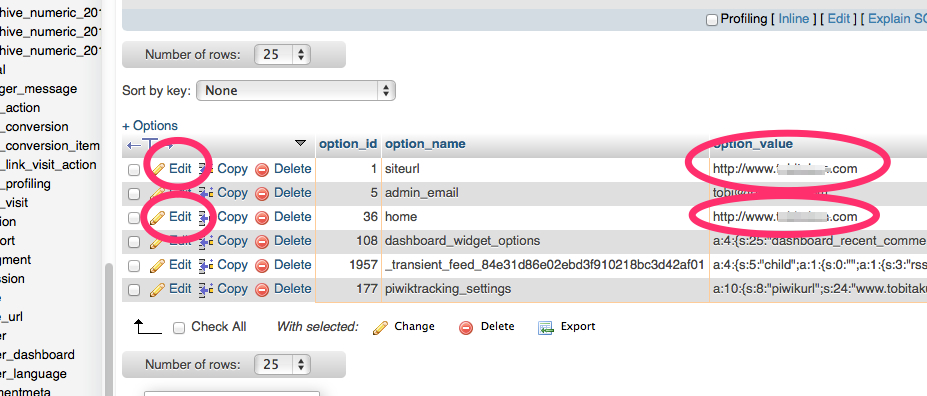Viewport: 927px width, 396px height.
Task: Select the _link_visit_action table in the sidebar
Action: pyautogui.click(x=50, y=165)
